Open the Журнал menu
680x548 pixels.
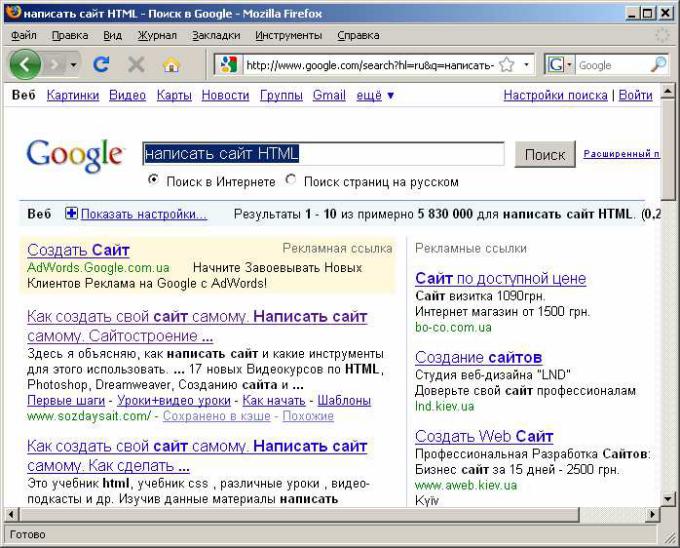(157, 35)
